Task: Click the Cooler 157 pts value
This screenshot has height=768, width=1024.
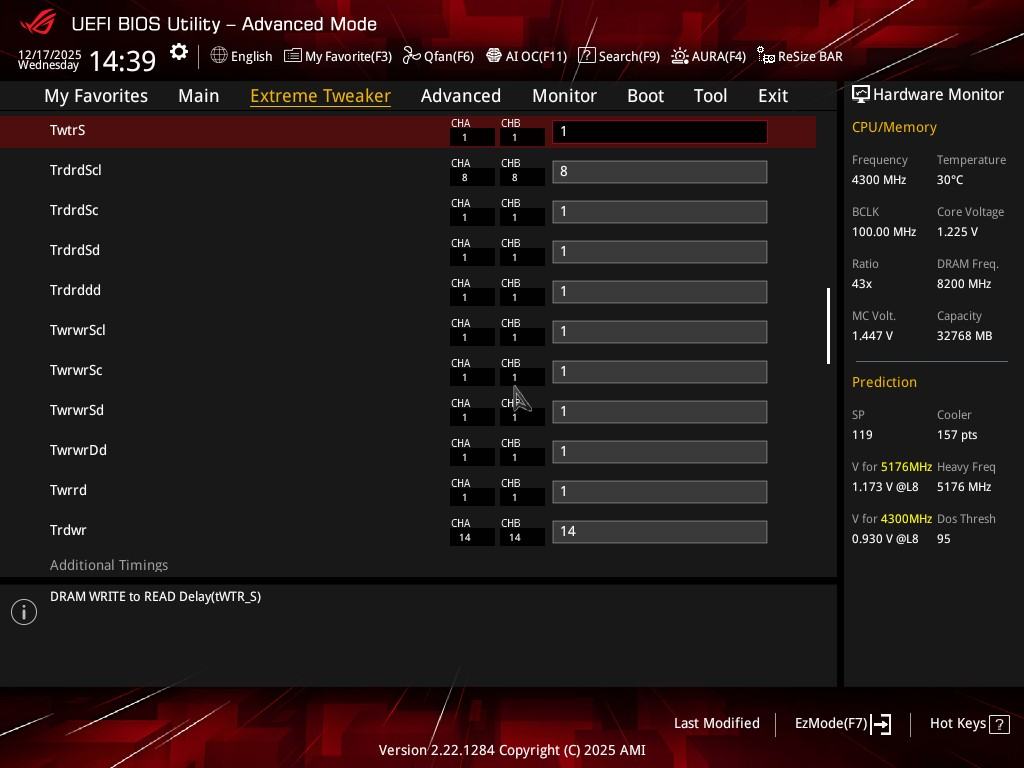Action: 957,435
